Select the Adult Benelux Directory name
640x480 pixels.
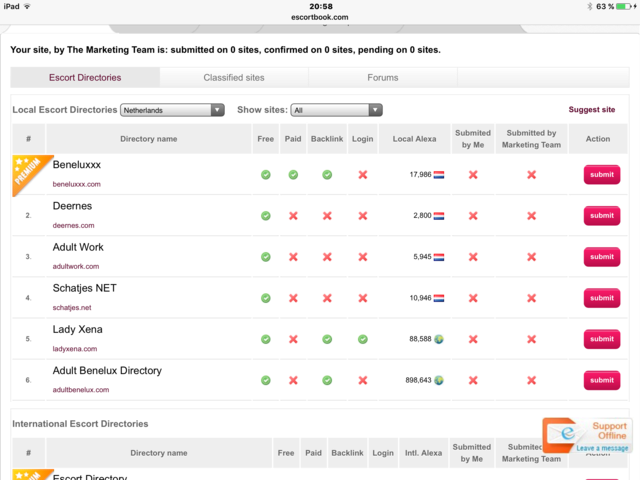[x=107, y=371]
